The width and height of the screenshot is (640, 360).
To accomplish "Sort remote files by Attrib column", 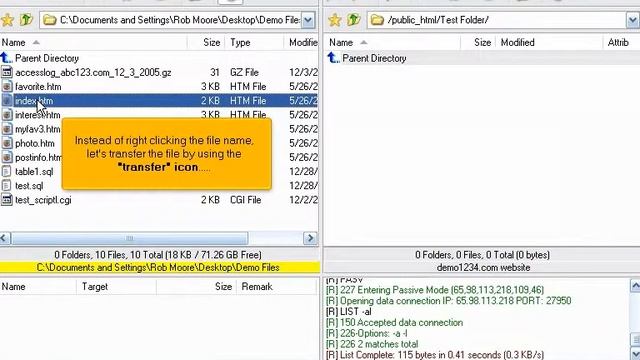I will (621, 42).
